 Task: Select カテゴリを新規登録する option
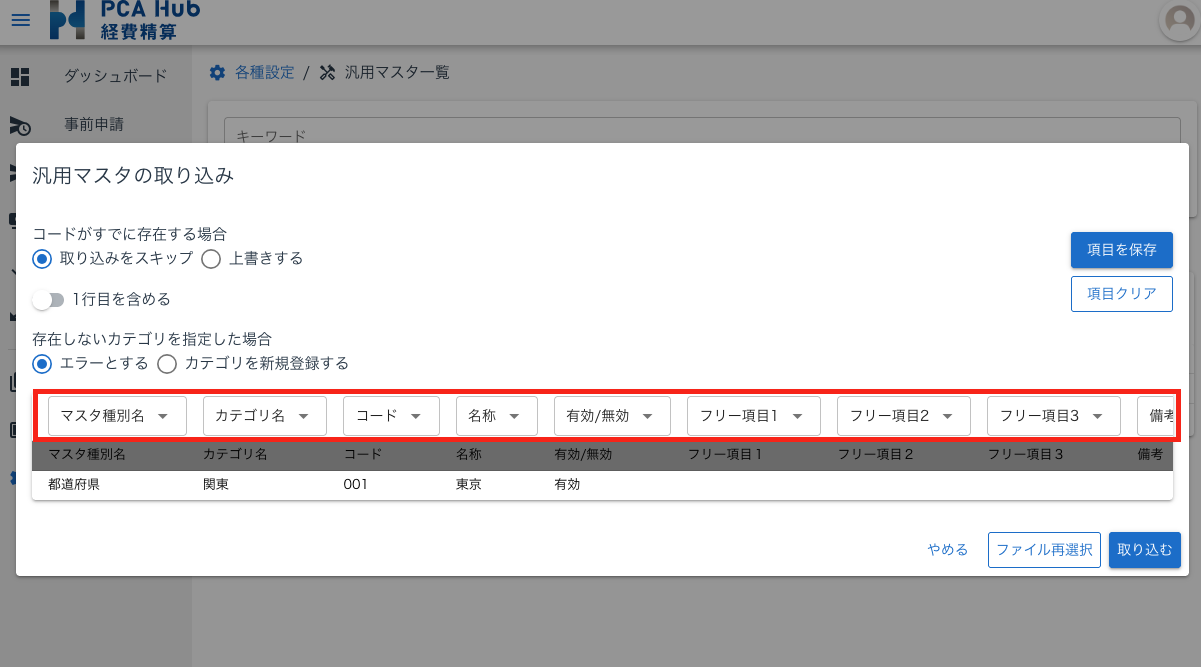(x=167, y=363)
